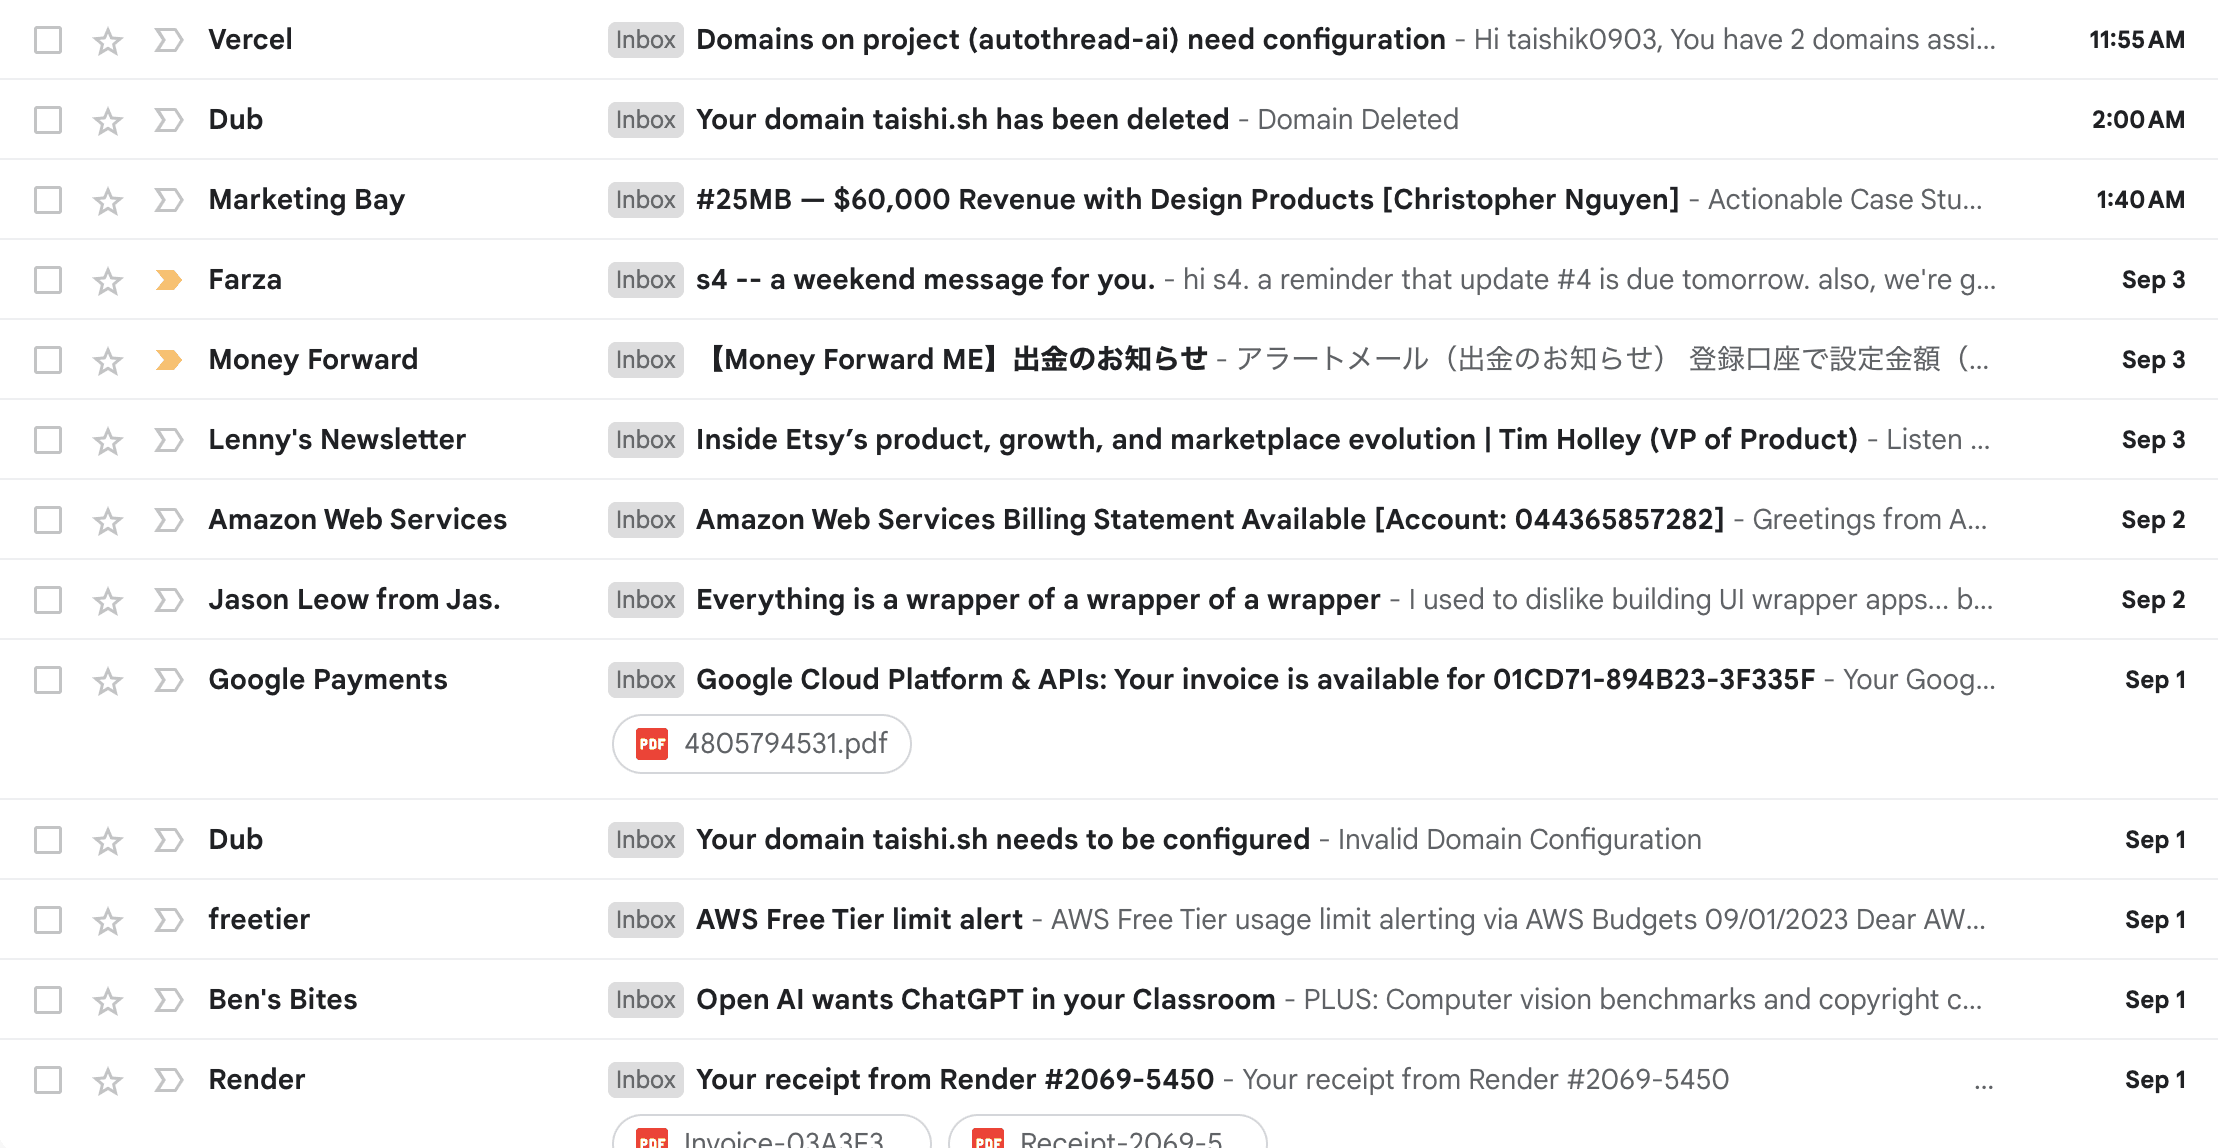Select the Dub needs to be configured checkbox
The height and width of the screenshot is (1148, 2228).
click(48, 840)
